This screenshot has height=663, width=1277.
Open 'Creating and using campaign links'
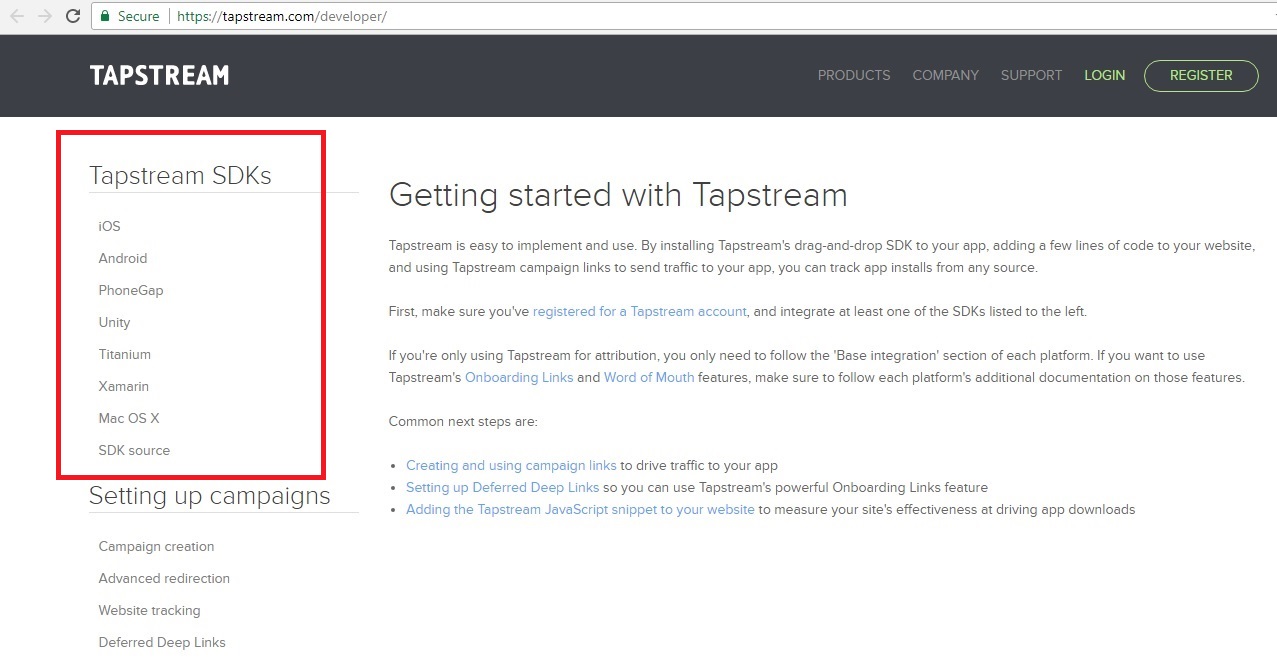coord(511,465)
